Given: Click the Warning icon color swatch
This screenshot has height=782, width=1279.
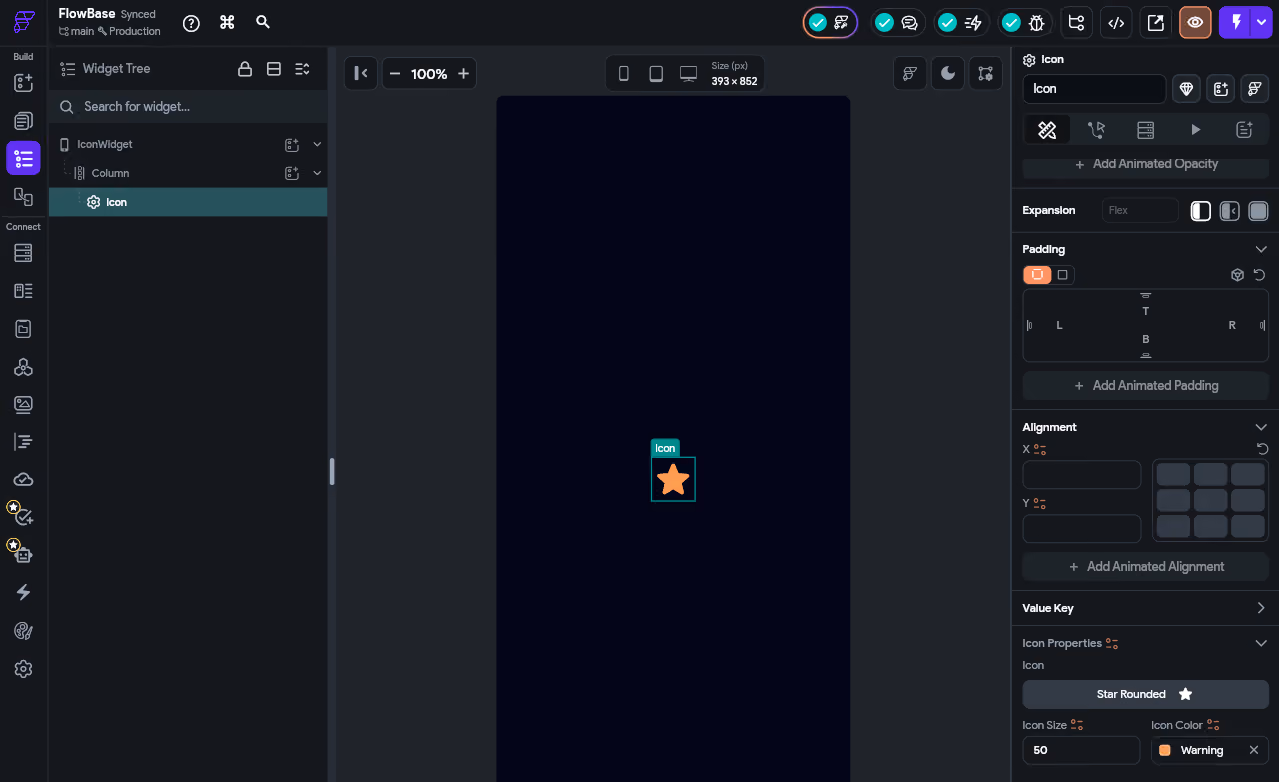Looking at the screenshot, I should (1165, 750).
